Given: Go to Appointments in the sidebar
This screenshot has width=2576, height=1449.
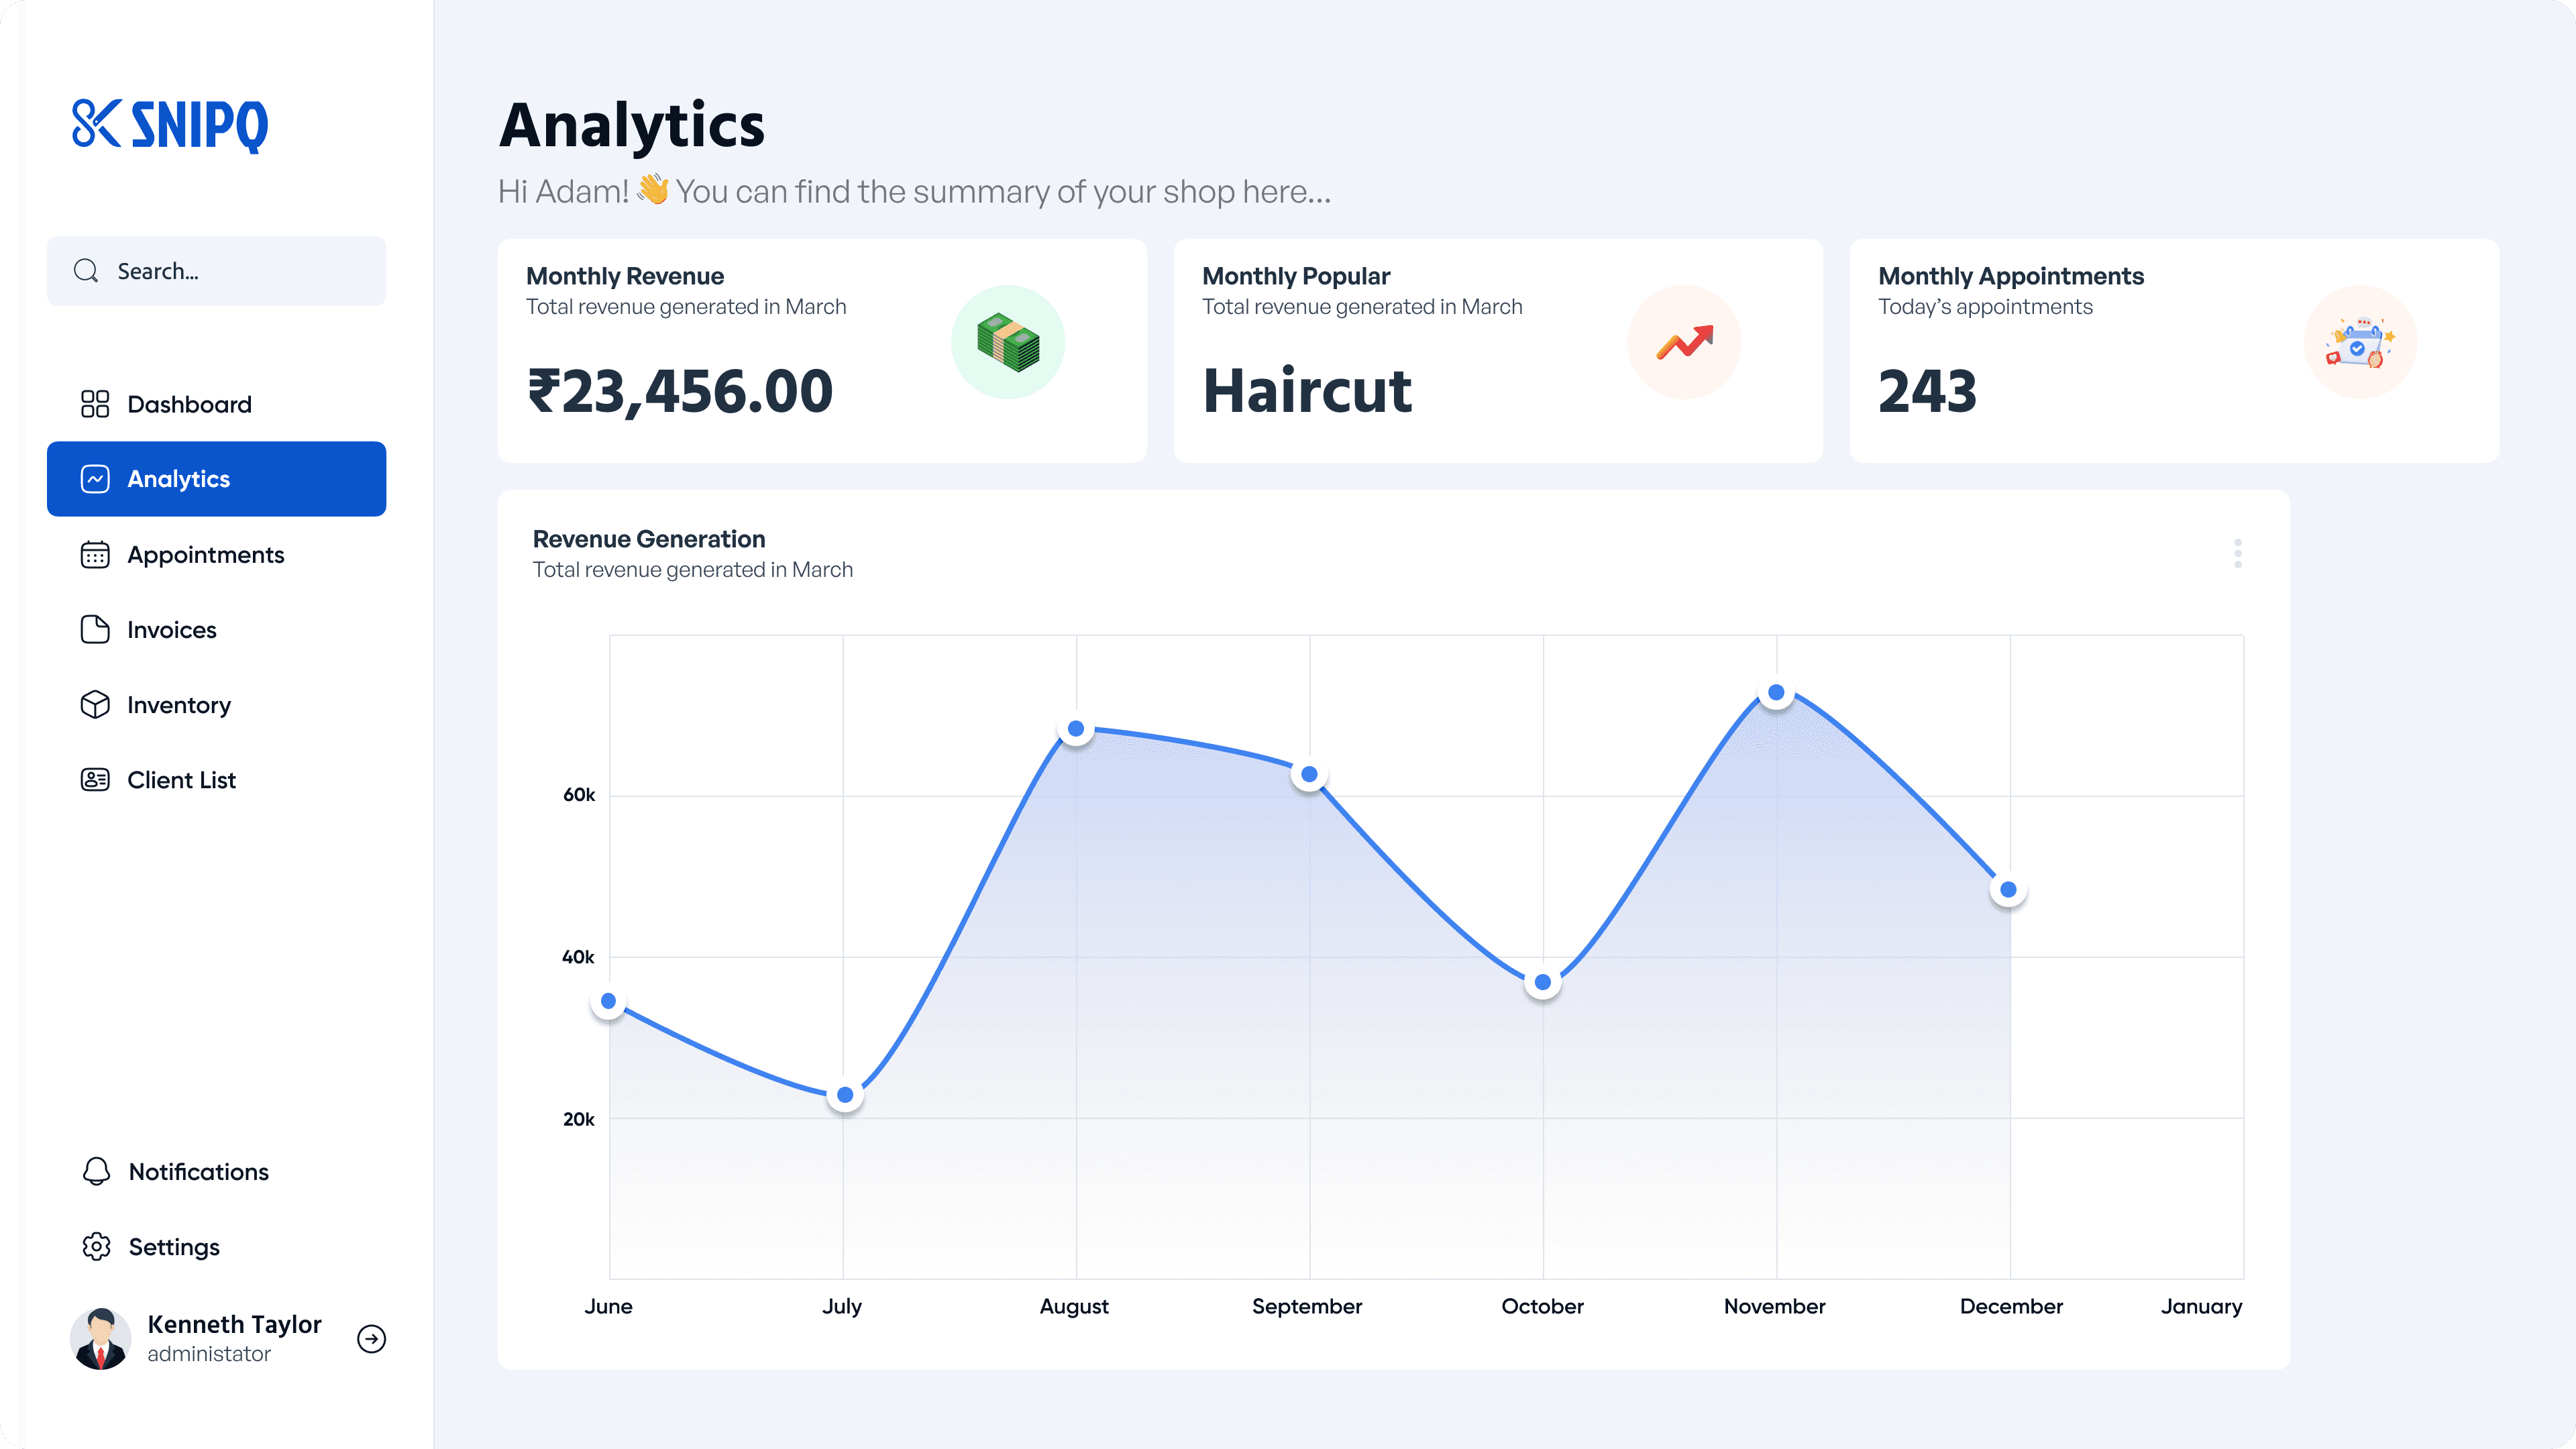Looking at the screenshot, I should coord(205,555).
